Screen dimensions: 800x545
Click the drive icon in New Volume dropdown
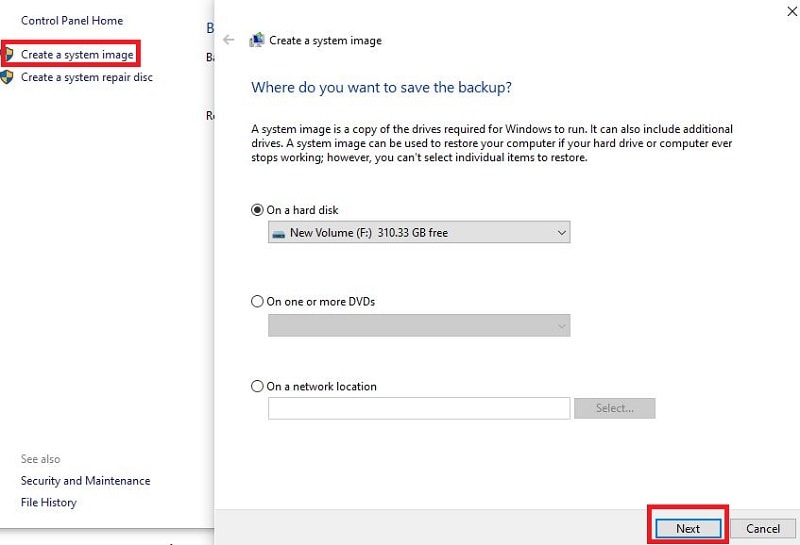pyautogui.click(x=278, y=233)
